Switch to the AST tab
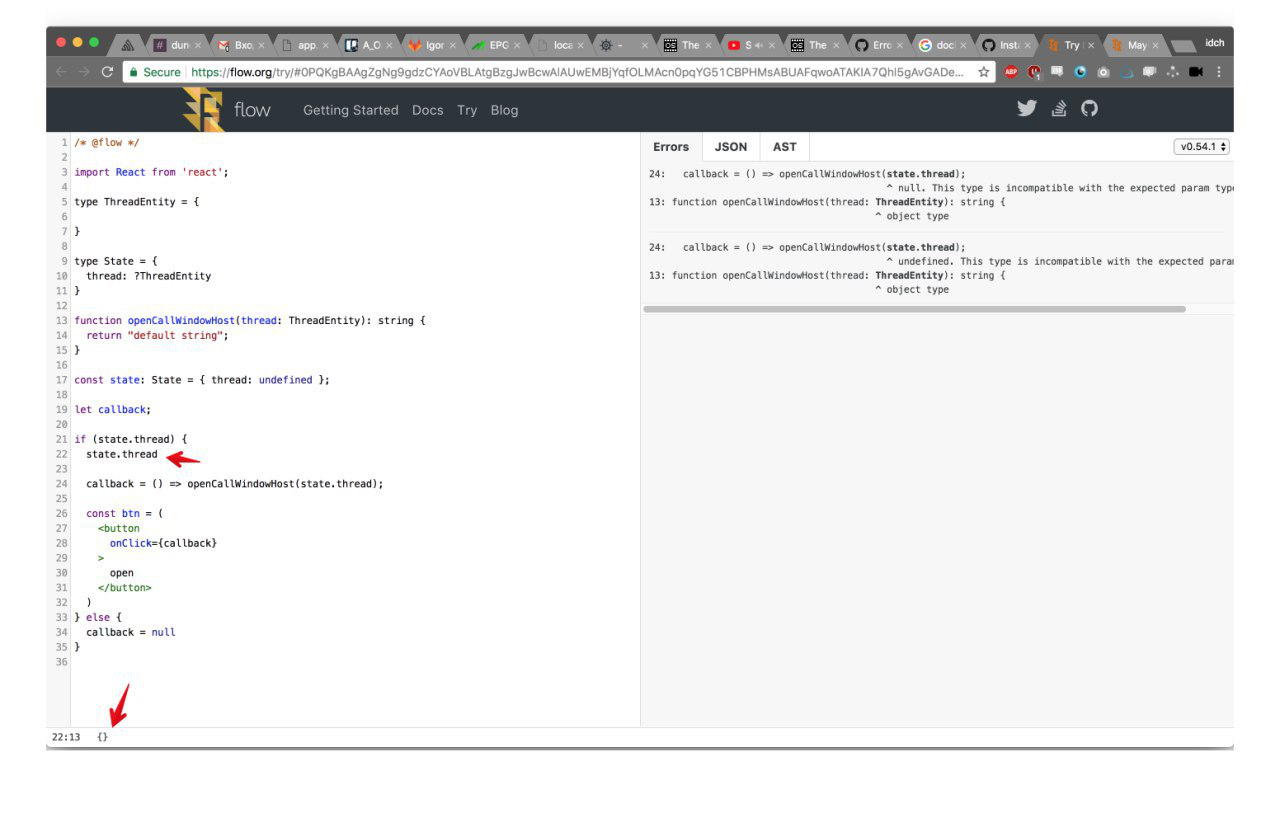Viewport: 1280px width, 813px height. point(784,146)
